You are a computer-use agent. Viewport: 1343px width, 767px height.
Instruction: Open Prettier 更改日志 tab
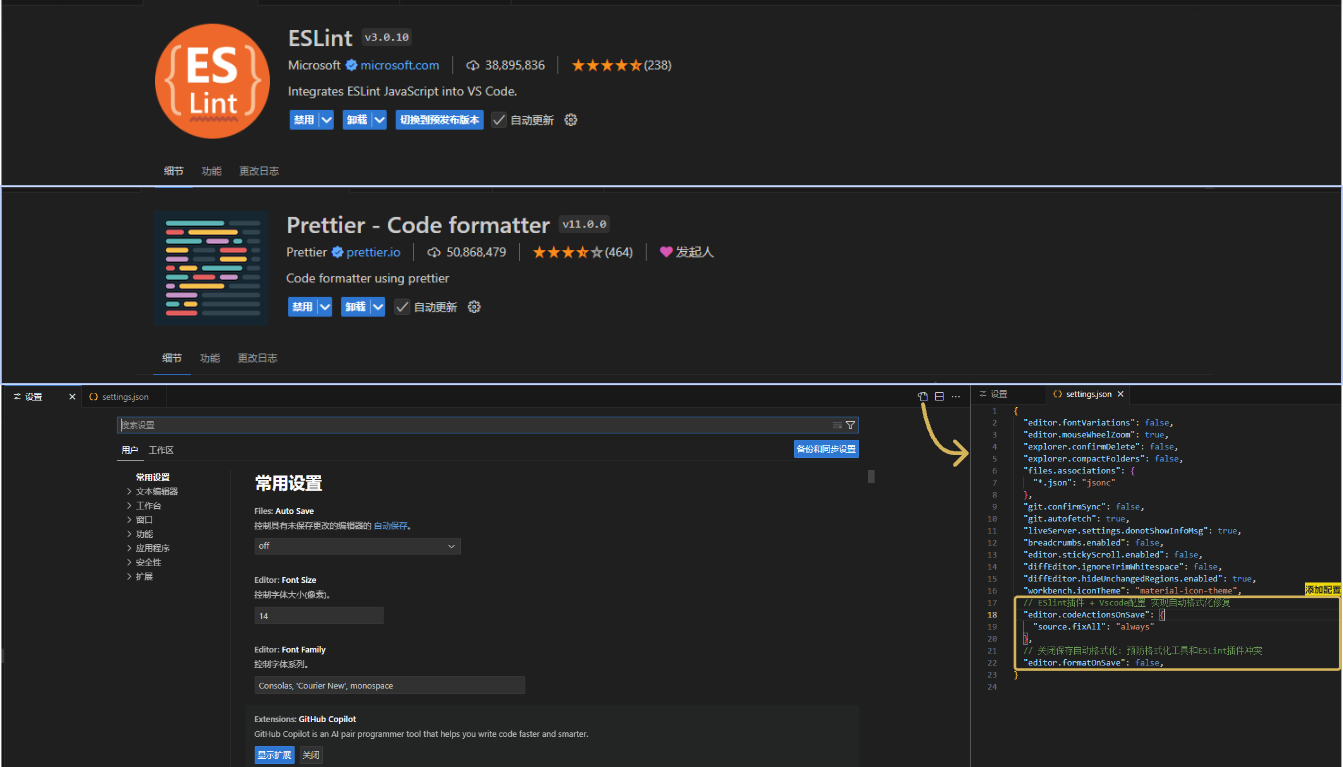pyautogui.click(x=257, y=358)
